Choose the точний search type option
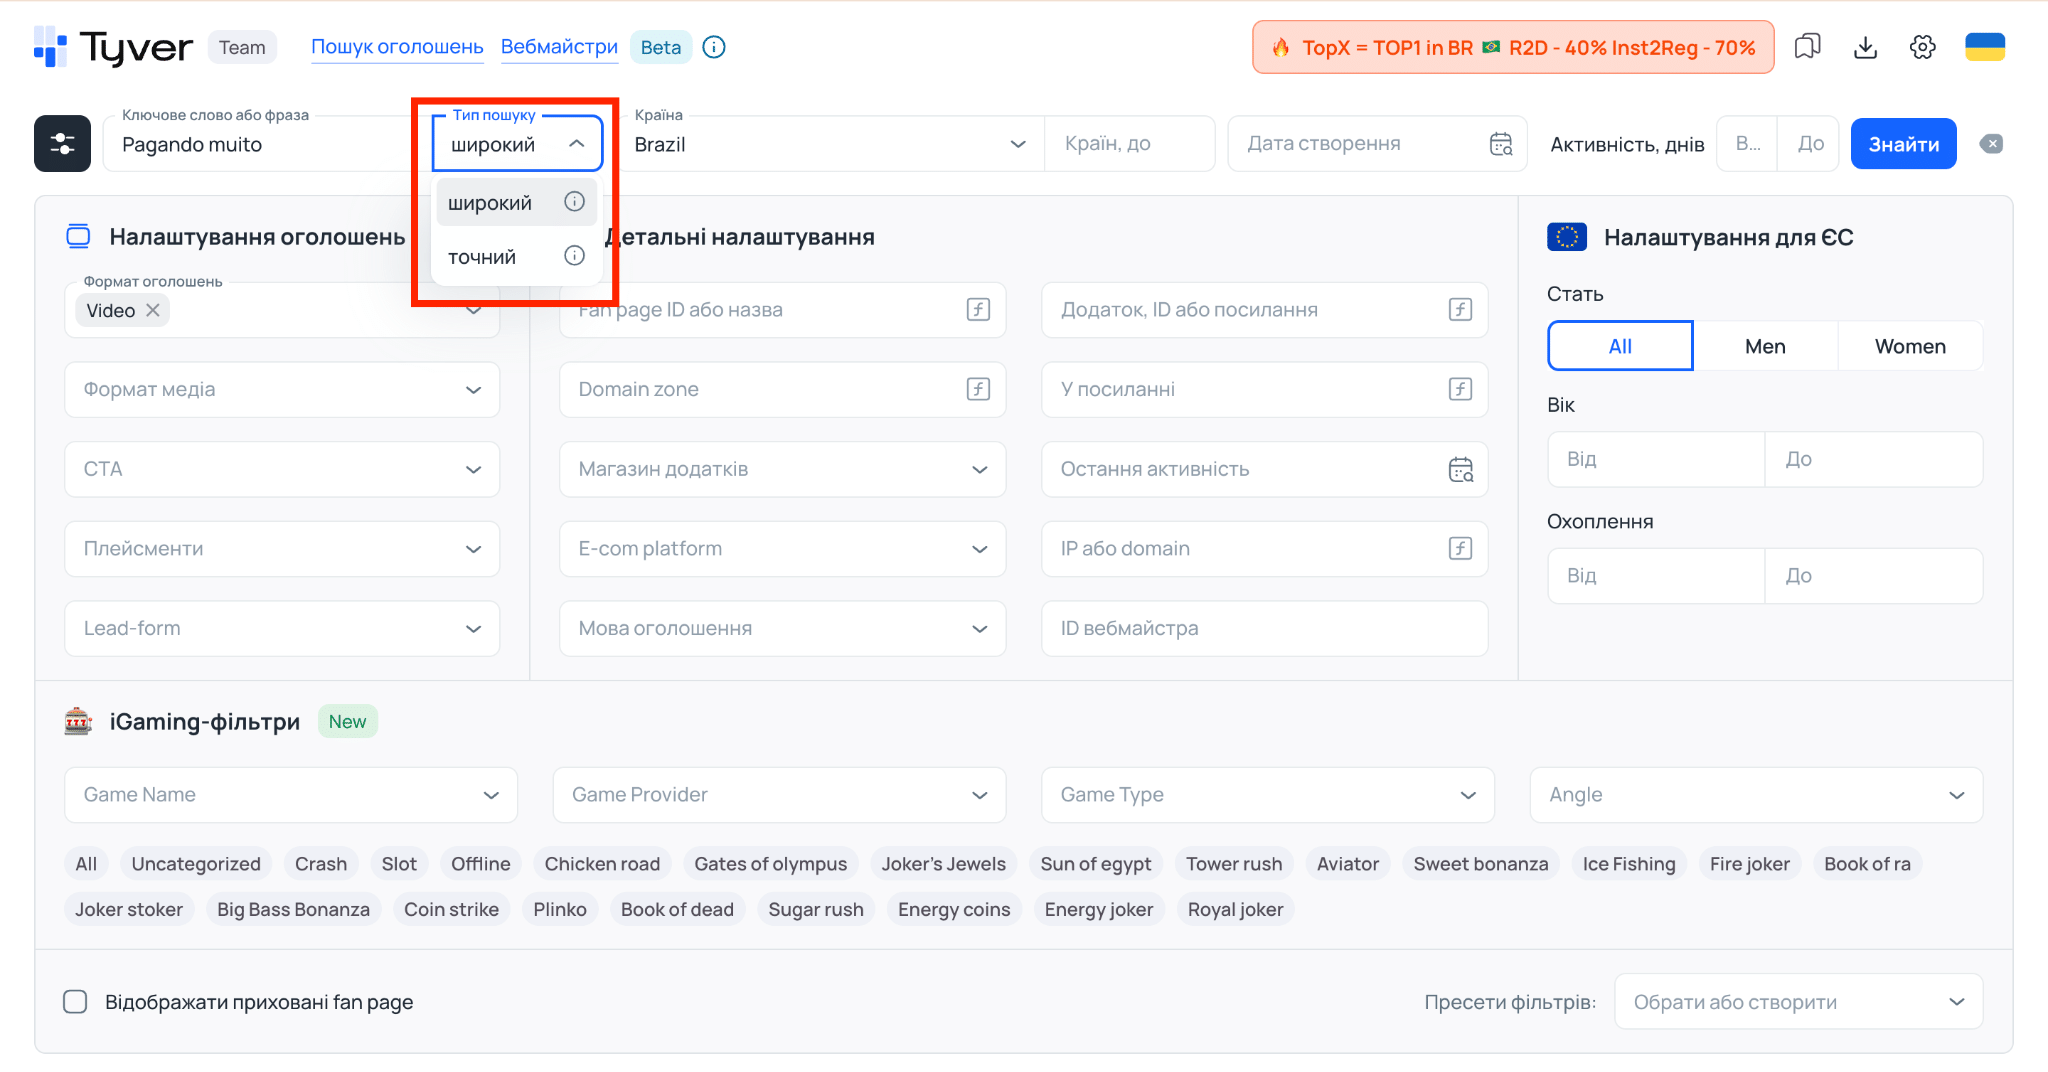 [517, 256]
